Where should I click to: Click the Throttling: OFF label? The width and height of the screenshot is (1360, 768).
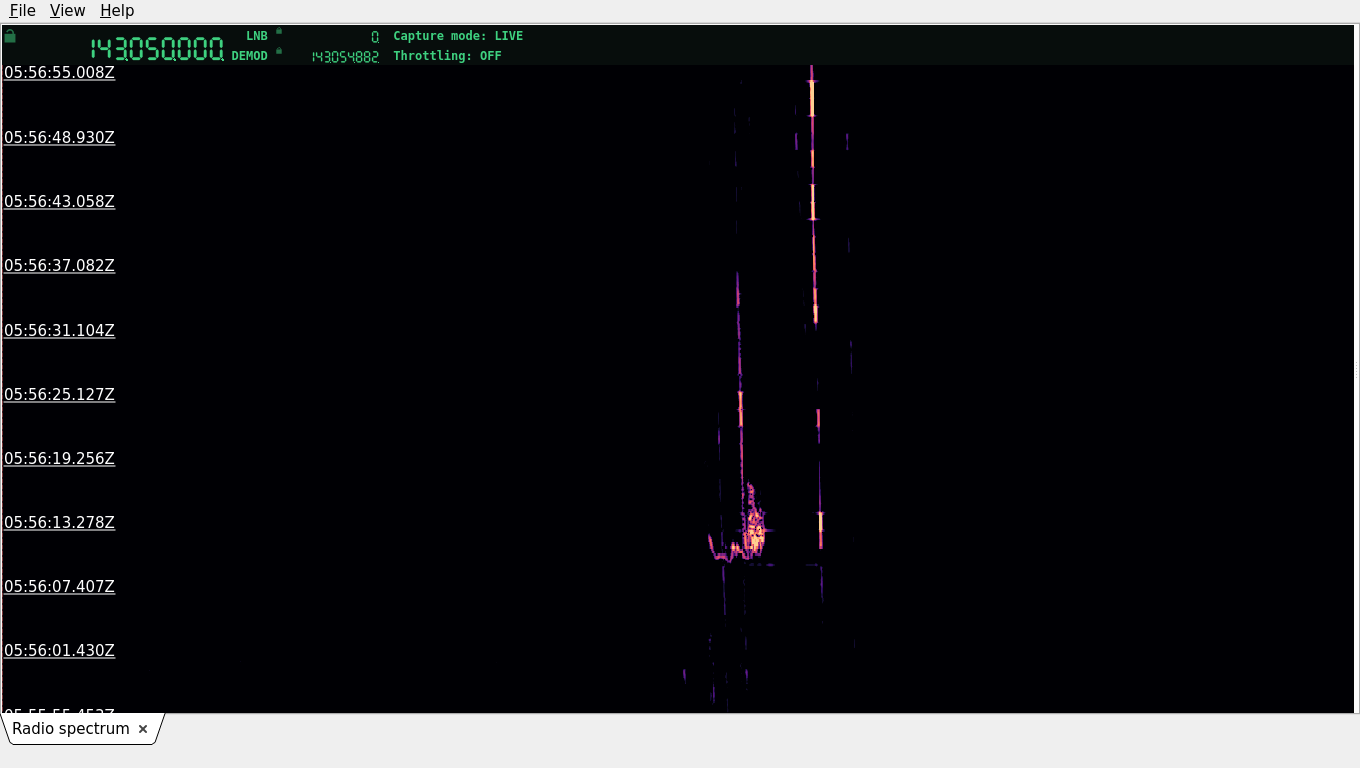(447, 56)
